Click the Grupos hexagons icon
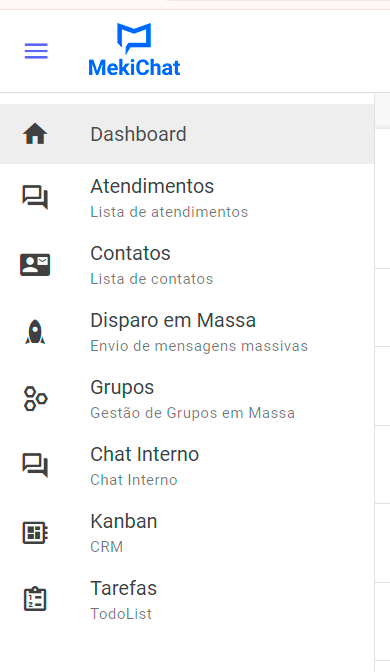390x672 pixels. pyautogui.click(x=35, y=399)
